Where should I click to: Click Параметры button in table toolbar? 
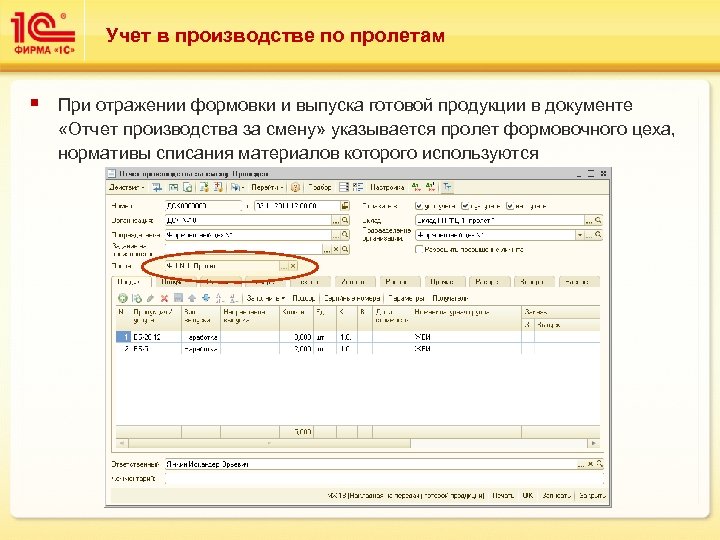[406, 298]
